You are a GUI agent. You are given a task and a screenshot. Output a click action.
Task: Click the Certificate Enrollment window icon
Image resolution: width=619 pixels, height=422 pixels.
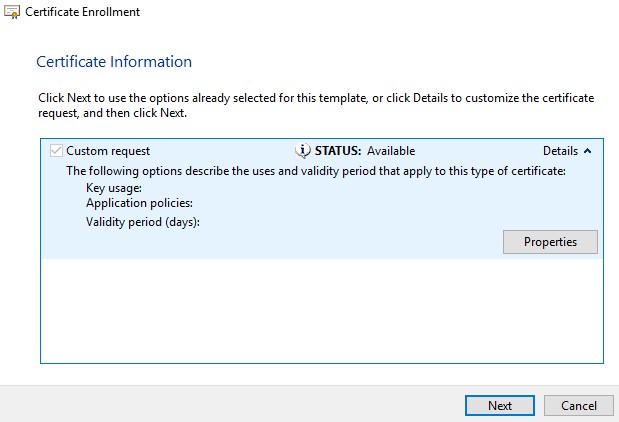11,12
